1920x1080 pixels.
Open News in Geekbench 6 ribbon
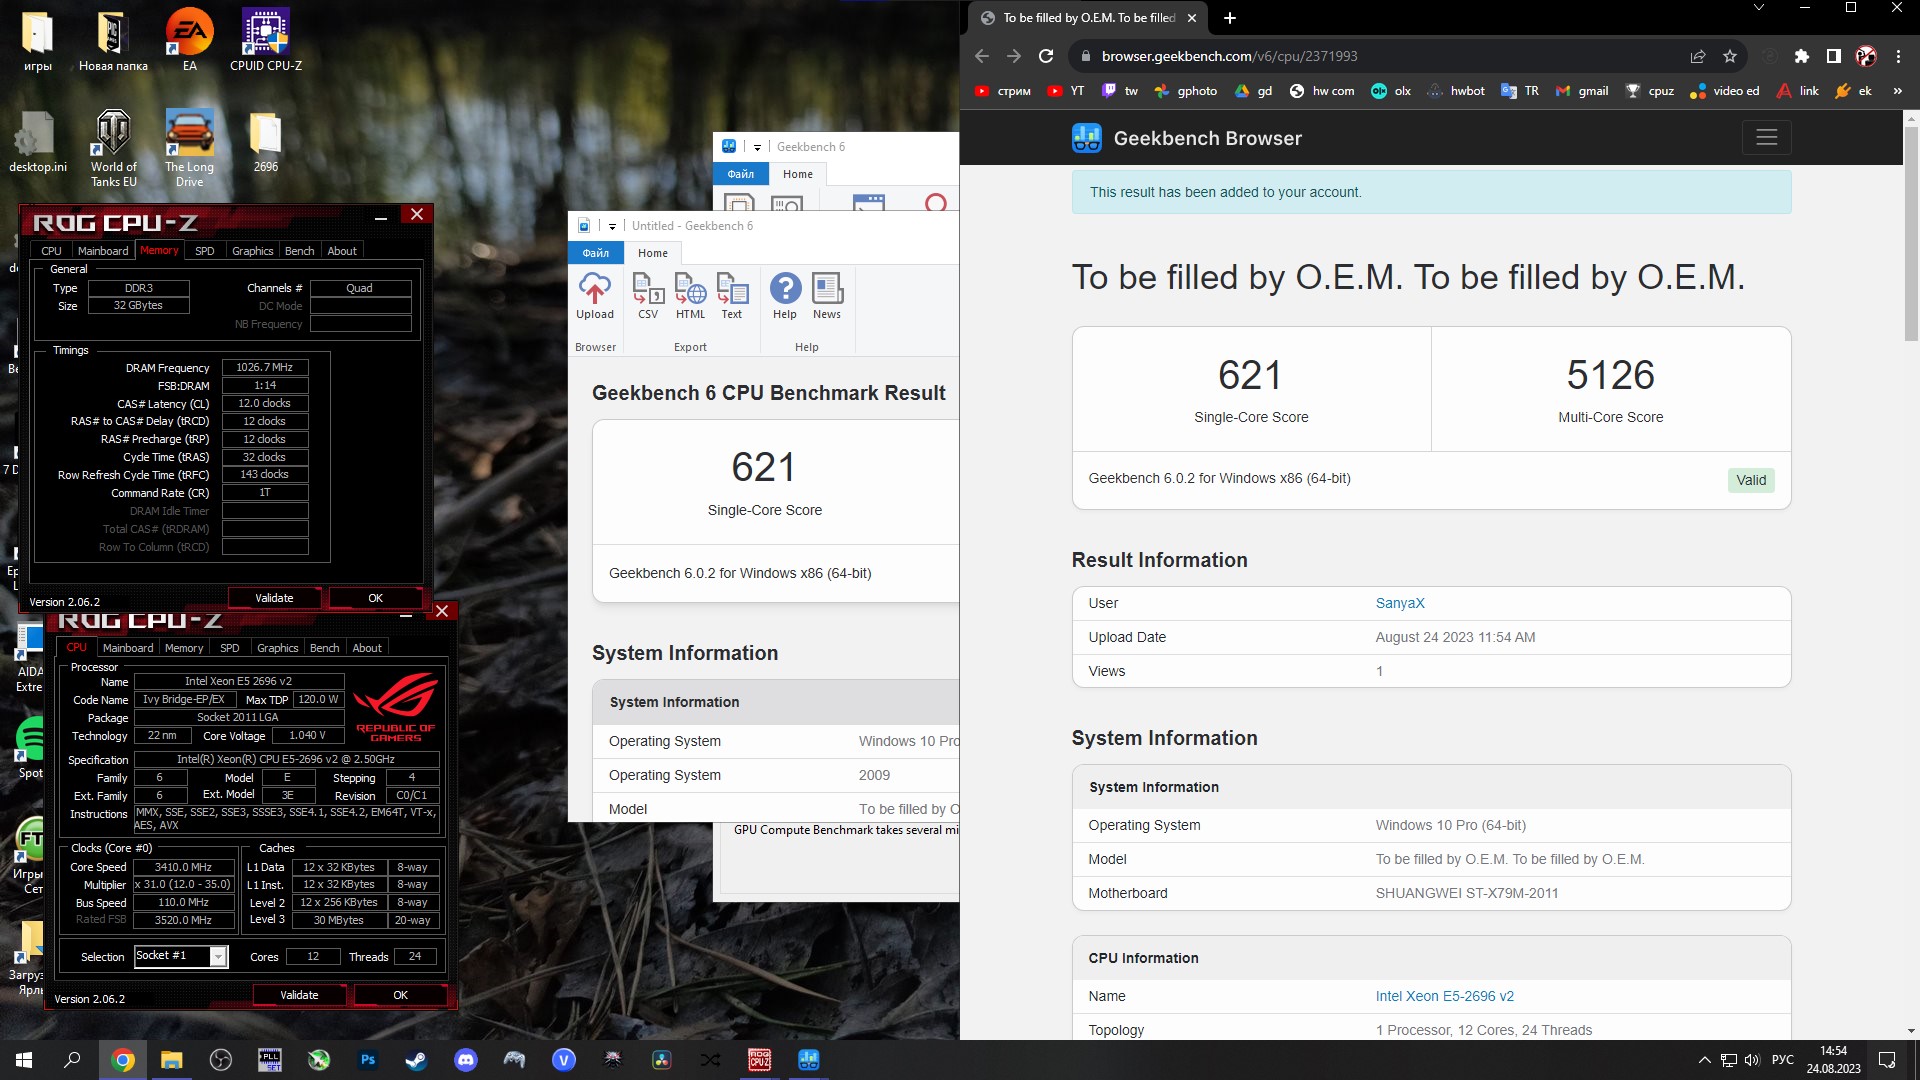pos(827,296)
